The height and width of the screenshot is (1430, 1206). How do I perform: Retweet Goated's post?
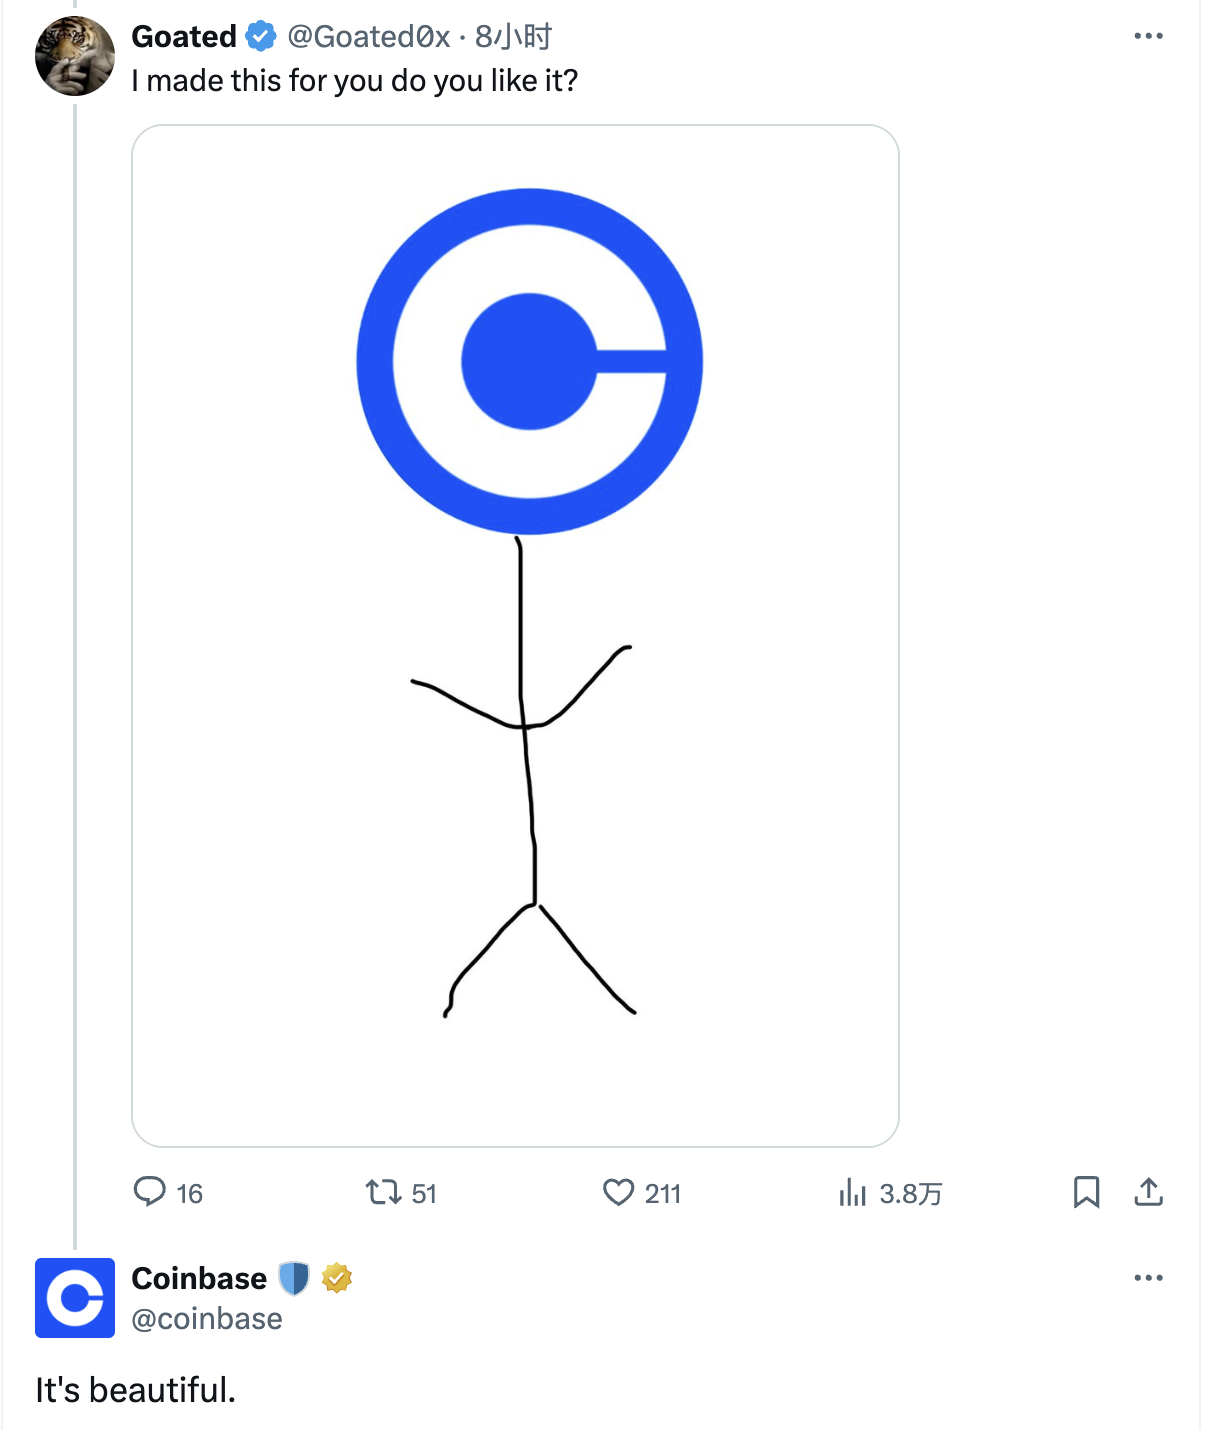383,1192
